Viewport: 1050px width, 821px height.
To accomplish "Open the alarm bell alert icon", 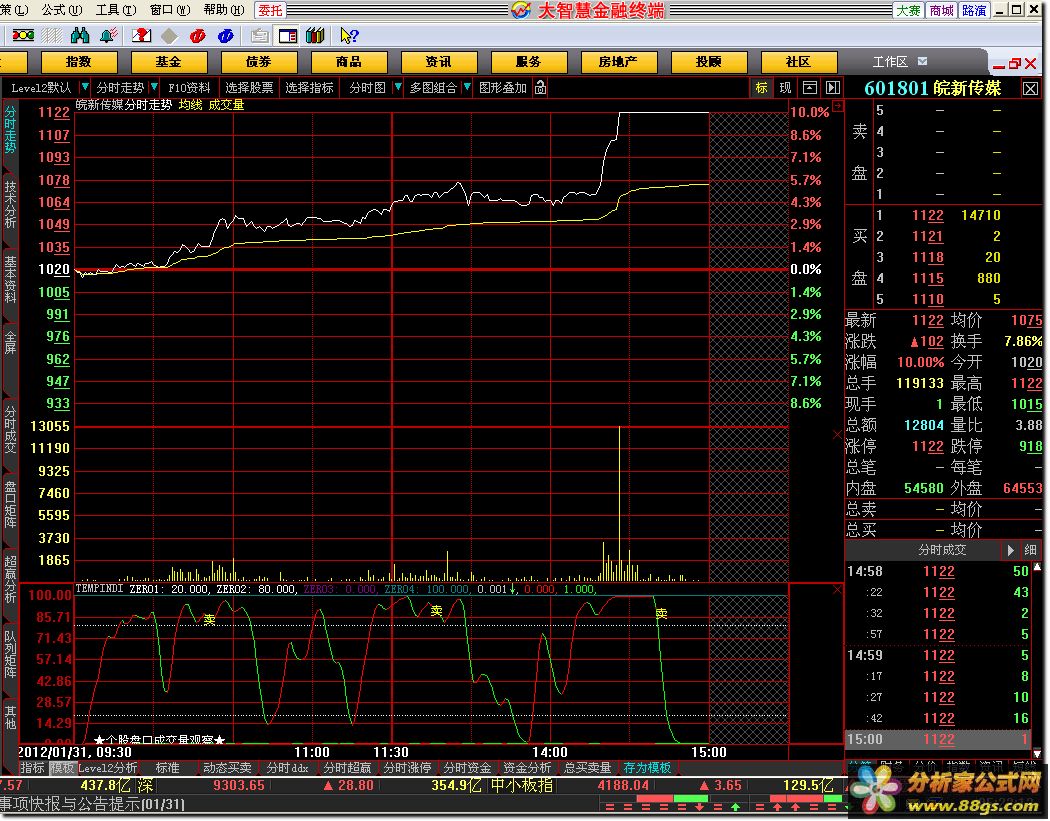I will [108, 35].
